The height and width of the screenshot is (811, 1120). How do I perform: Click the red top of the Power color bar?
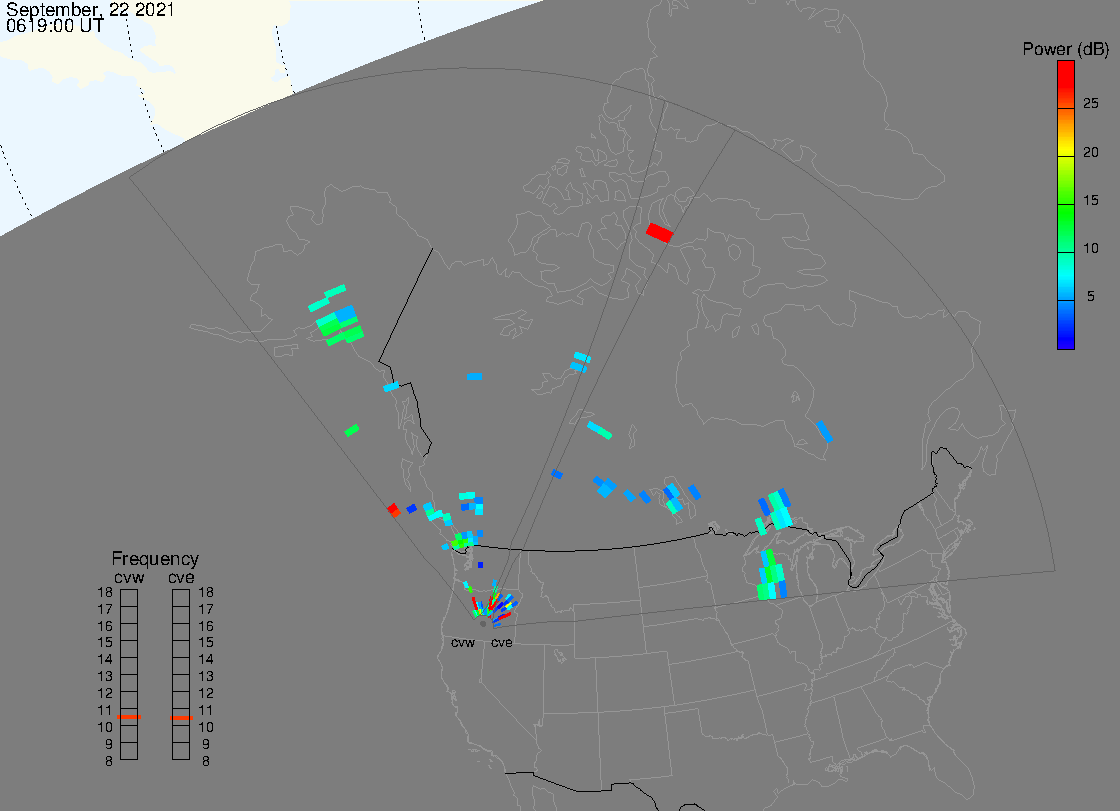pyautogui.click(x=1066, y=75)
